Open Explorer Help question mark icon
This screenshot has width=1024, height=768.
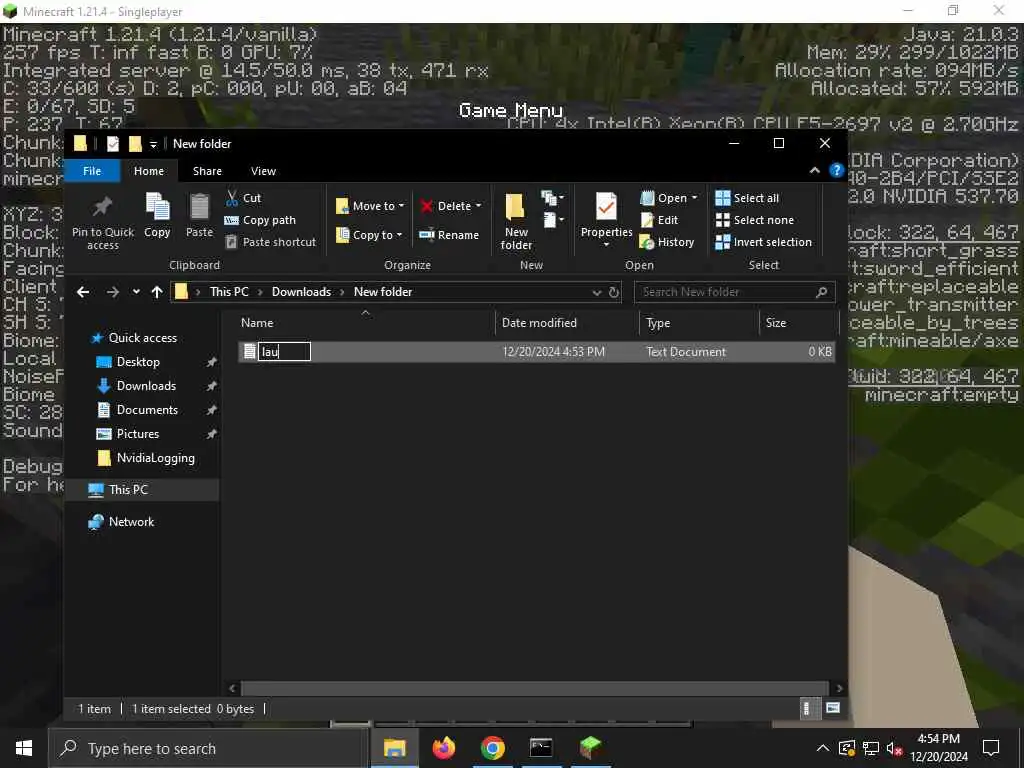[x=837, y=170]
